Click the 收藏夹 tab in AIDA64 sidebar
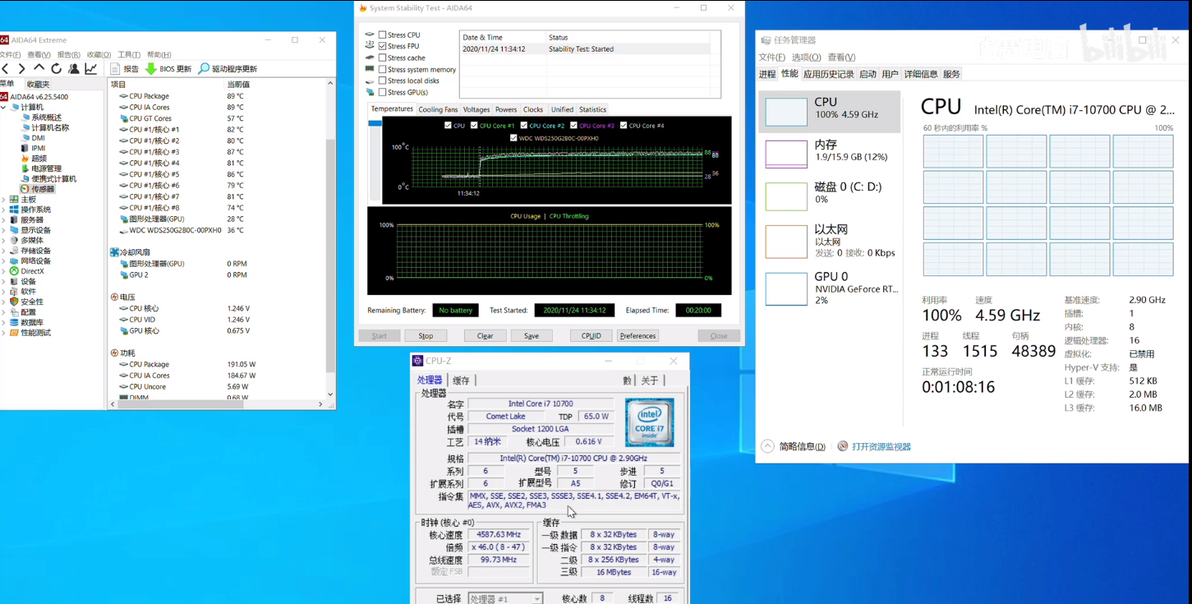 point(37,84)
